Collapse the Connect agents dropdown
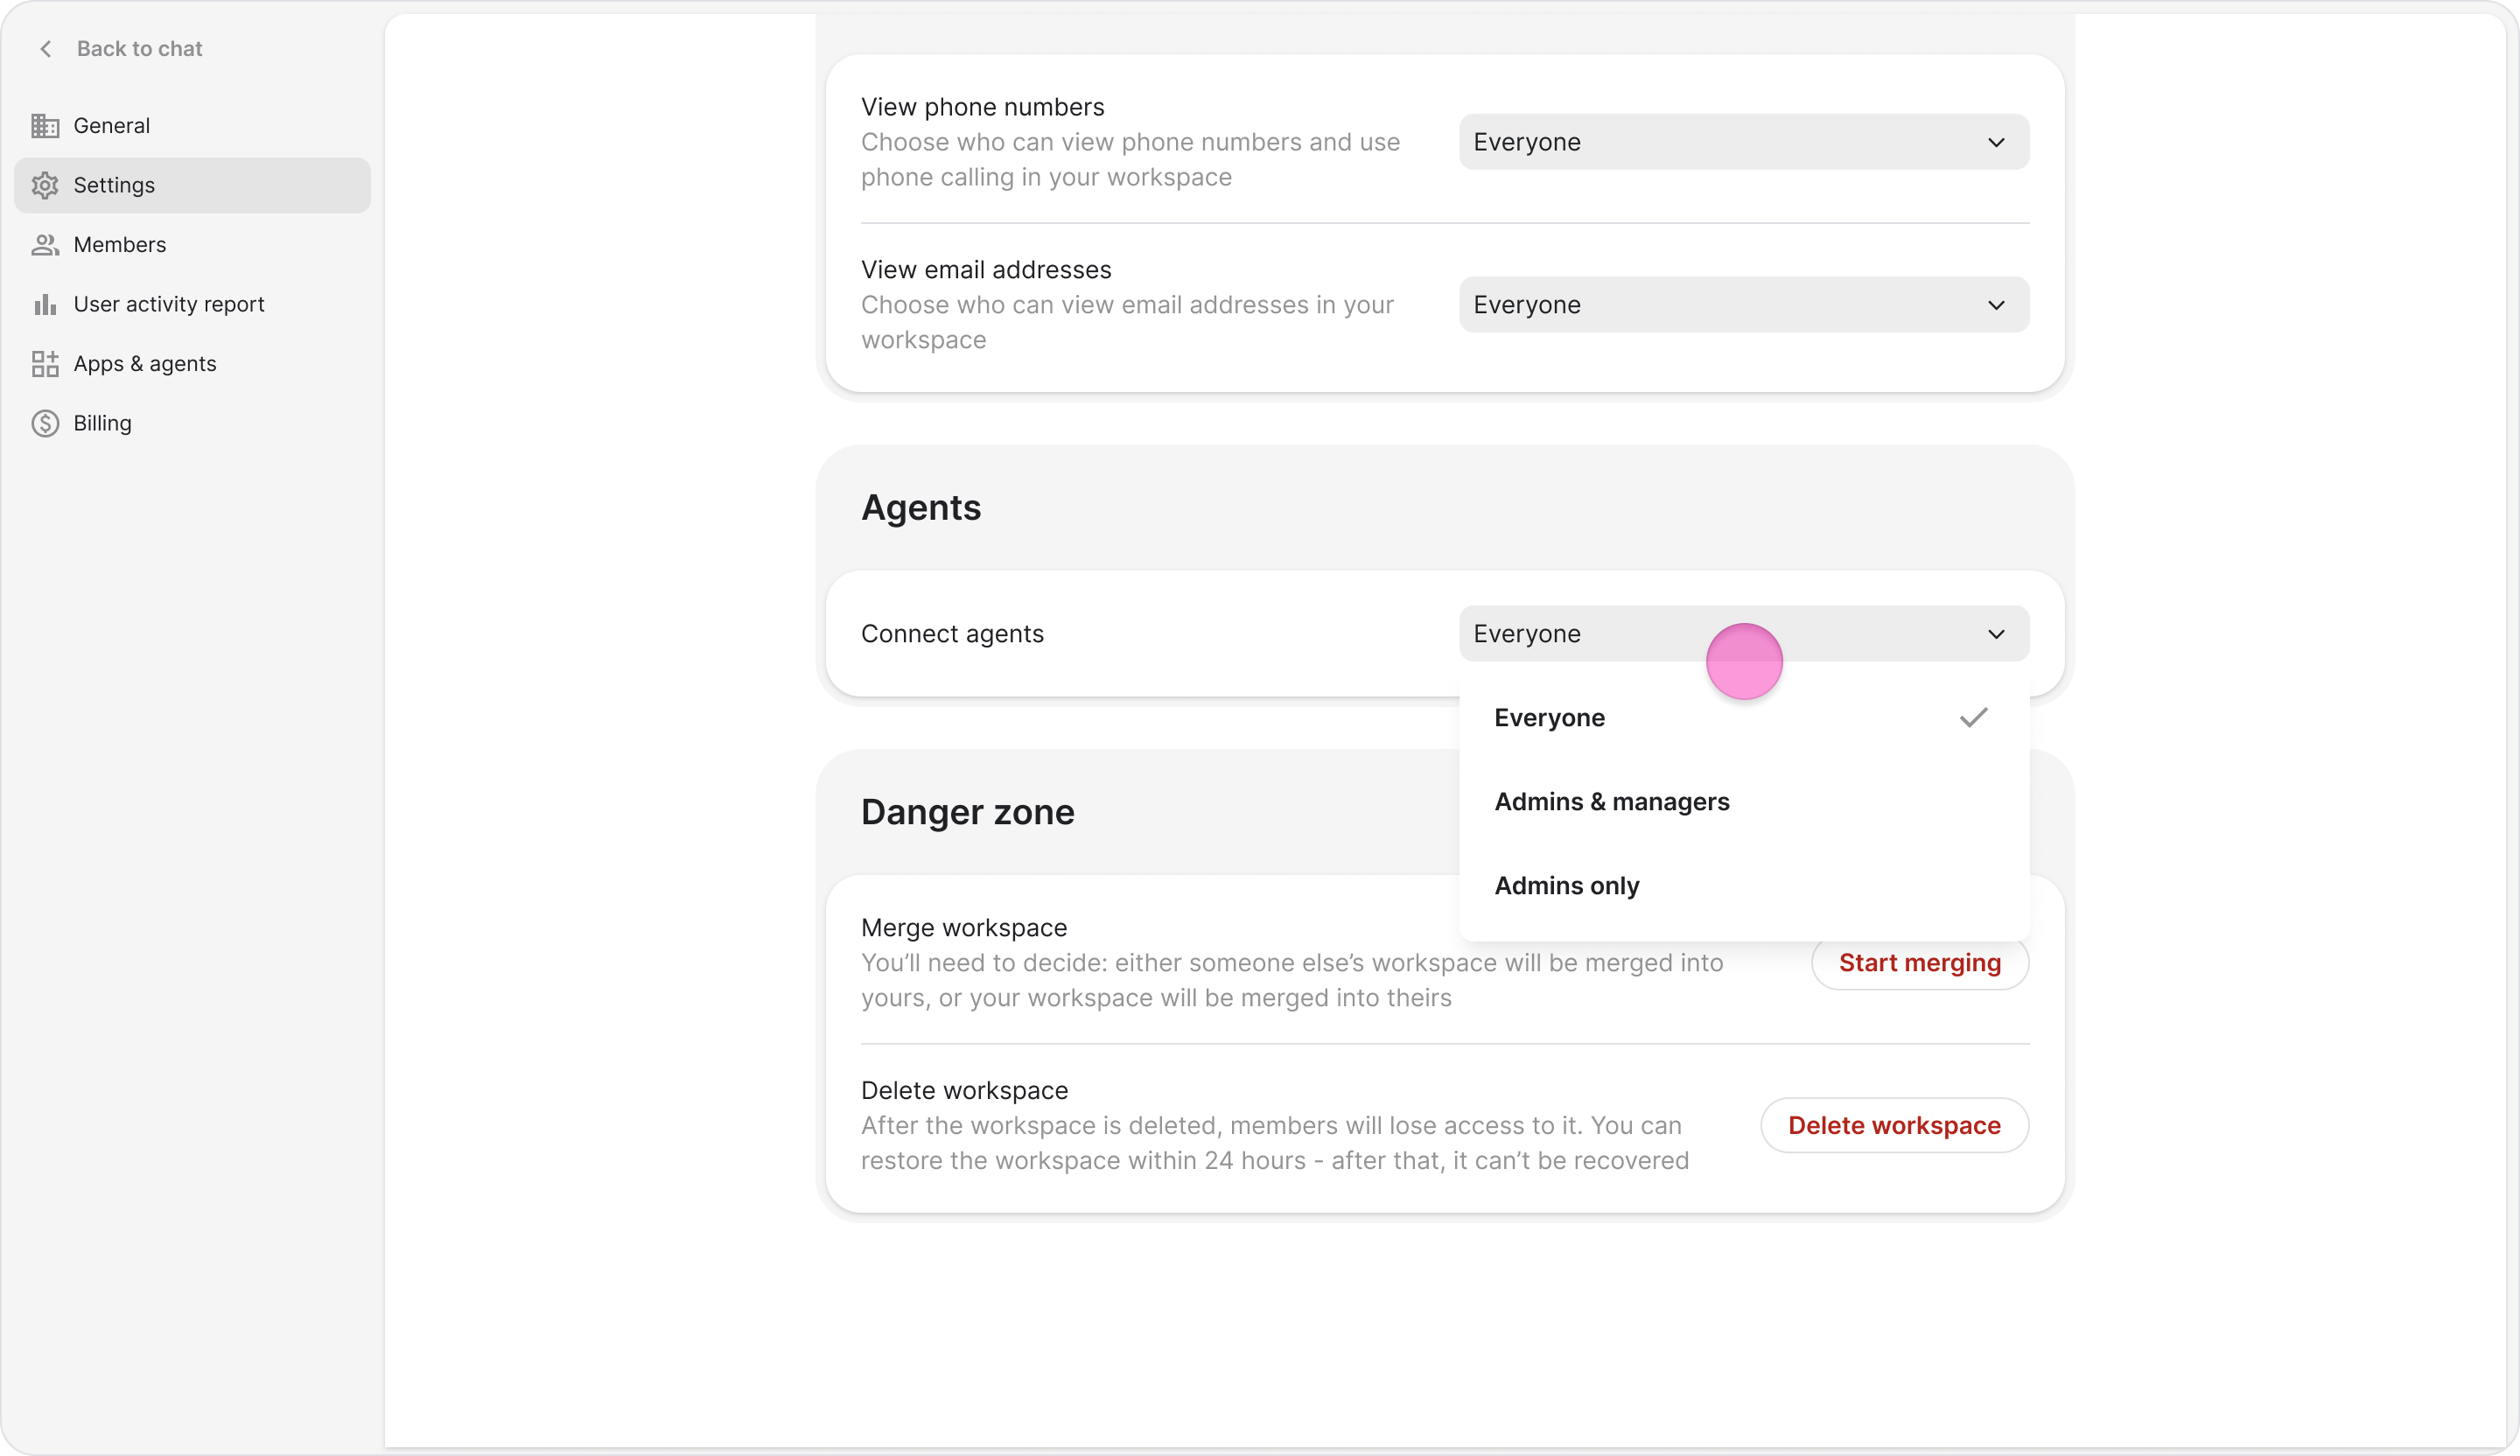Screen dimensions: 2520x1456 pyautogui.click(x=1744, y=634)
